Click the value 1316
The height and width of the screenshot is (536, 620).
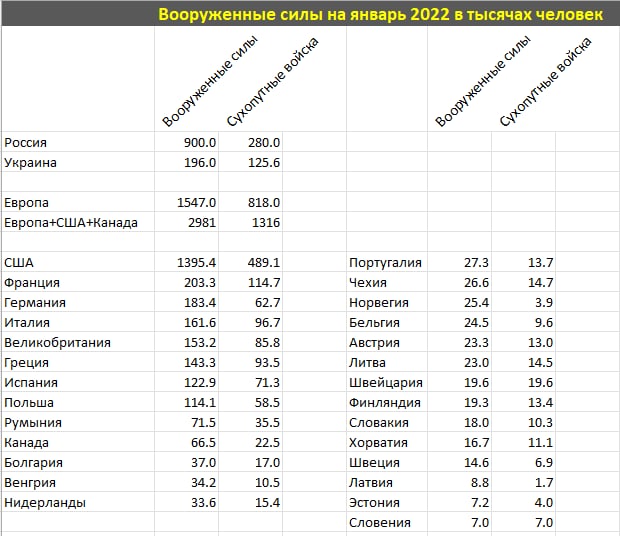pyautogui.click(x=266, y=223)
